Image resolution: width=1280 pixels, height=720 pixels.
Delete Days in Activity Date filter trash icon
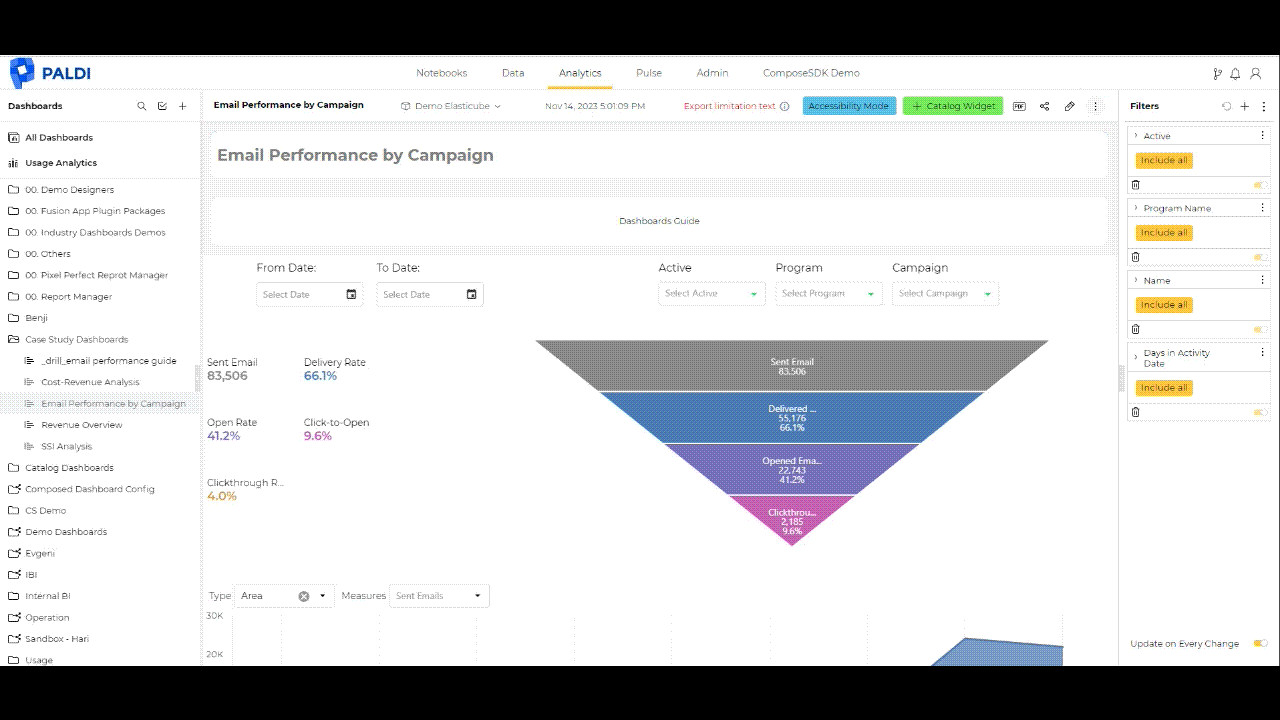point(1135,412)
